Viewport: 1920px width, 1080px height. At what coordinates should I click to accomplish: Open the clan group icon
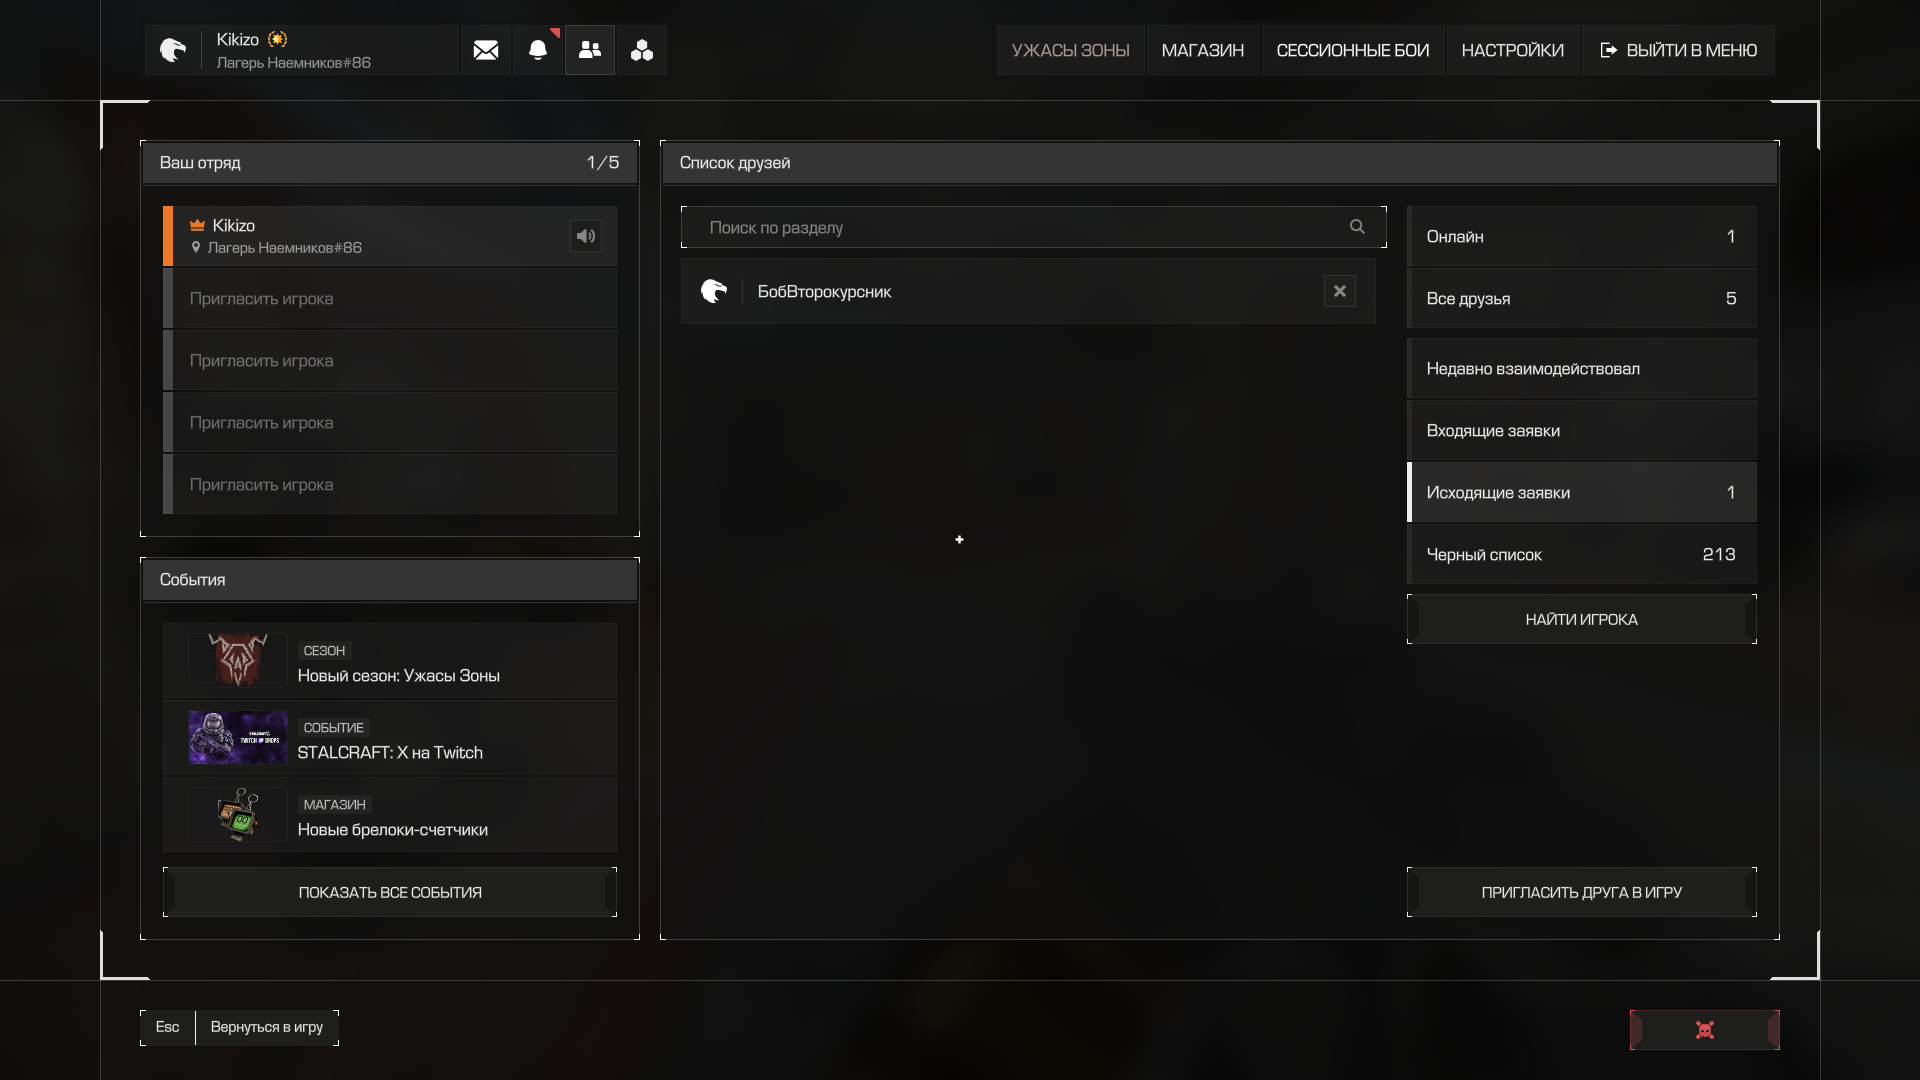642,50
